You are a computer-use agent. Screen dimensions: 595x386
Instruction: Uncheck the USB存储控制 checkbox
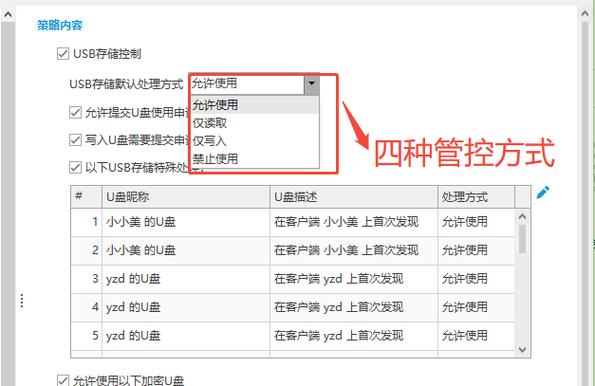pyautogui.click(x=63, y=54)
